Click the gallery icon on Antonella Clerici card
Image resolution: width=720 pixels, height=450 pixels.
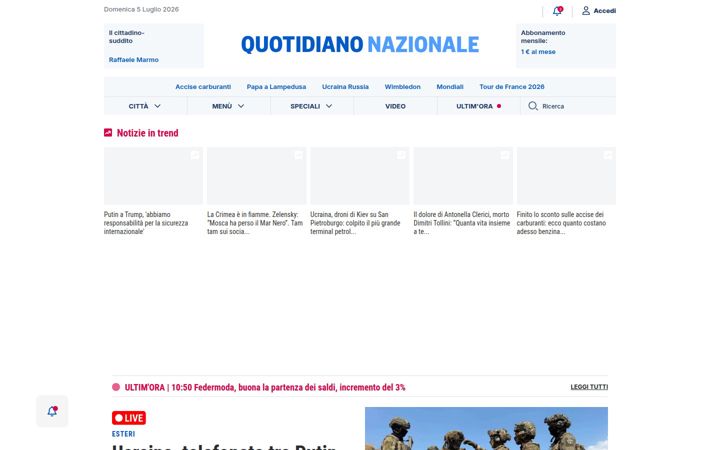tap(505, 155)
